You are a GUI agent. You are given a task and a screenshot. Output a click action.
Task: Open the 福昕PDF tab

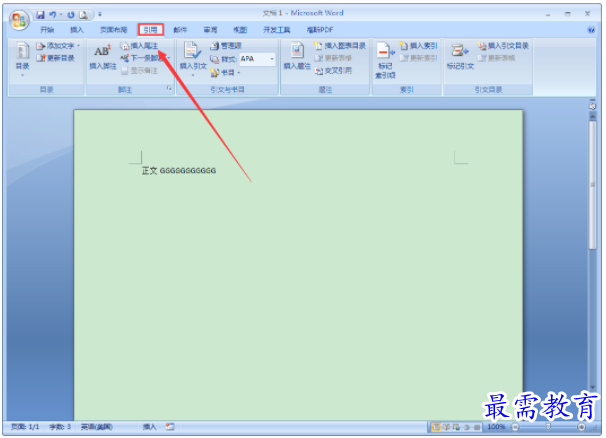320,30
